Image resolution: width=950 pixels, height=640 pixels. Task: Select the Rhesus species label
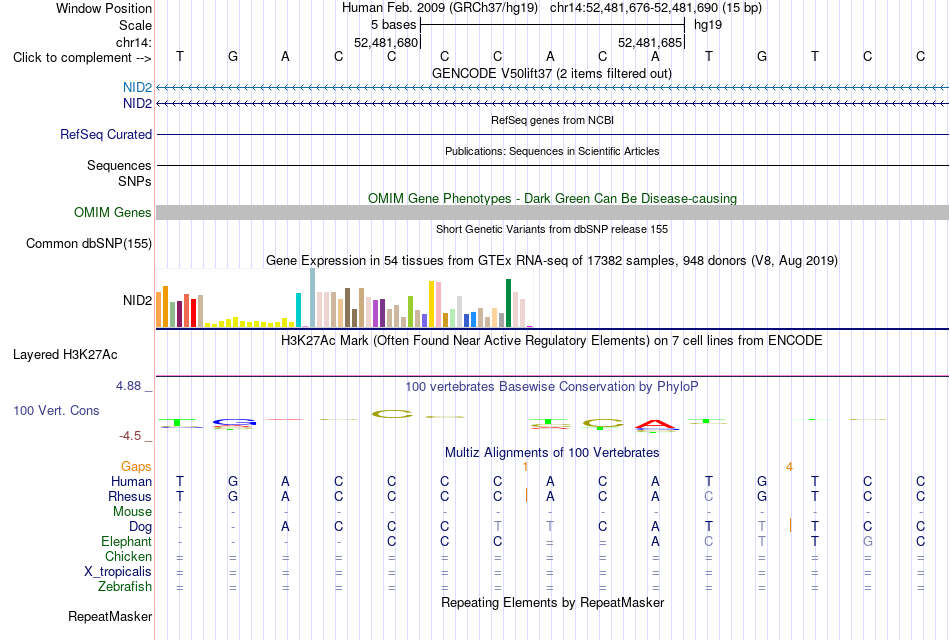pos(130,496)
